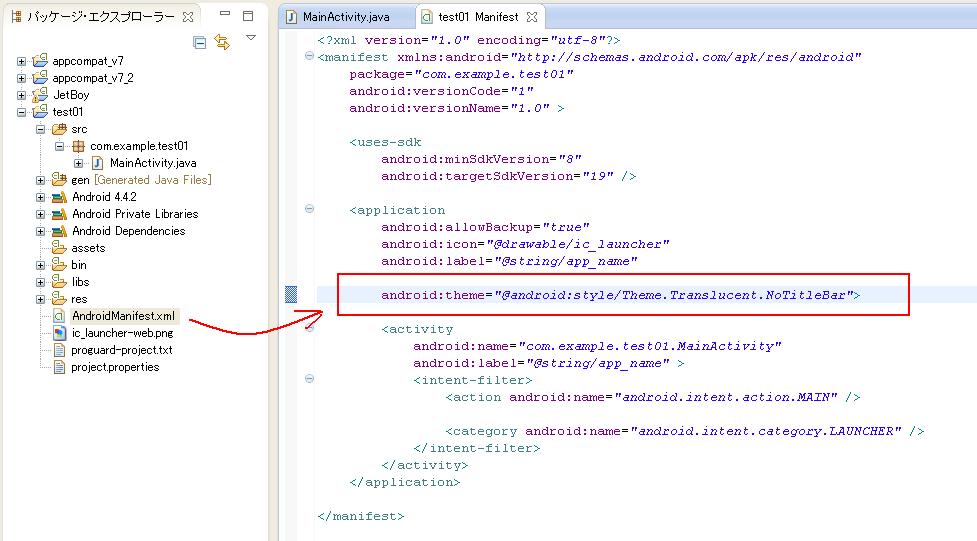Click the JetBoy project icon
Image resolution: width=977 pixels, height=541 pixels.
41,95
